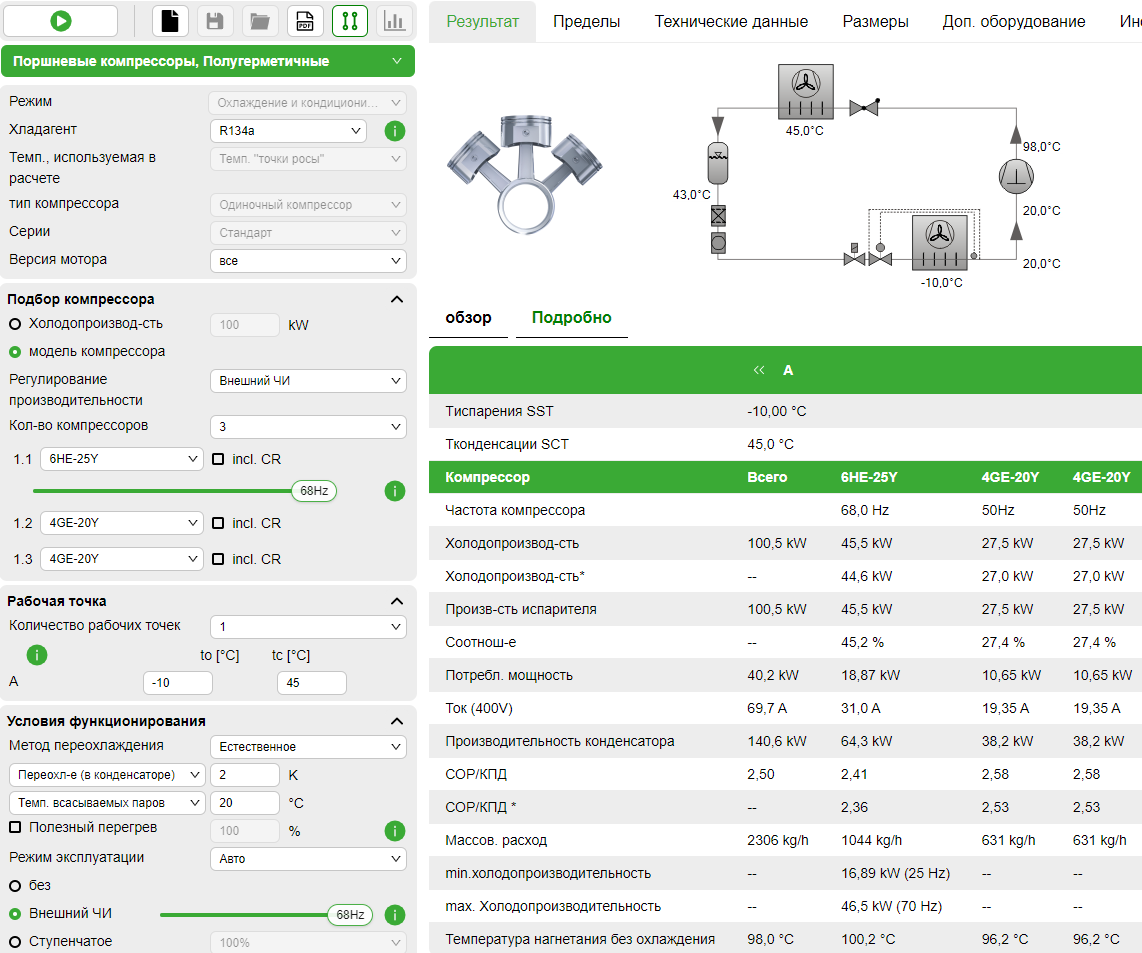Switch to the Пределы tab
The width and height of the screenshot is (1142, 953).
586,21
